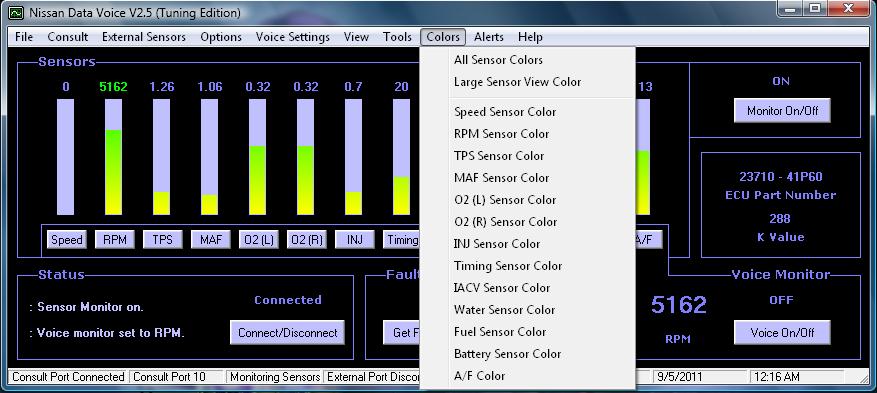Click the MAF bar gauge
The width and height of the screenshot is (877, 393).
pos(210,157)
